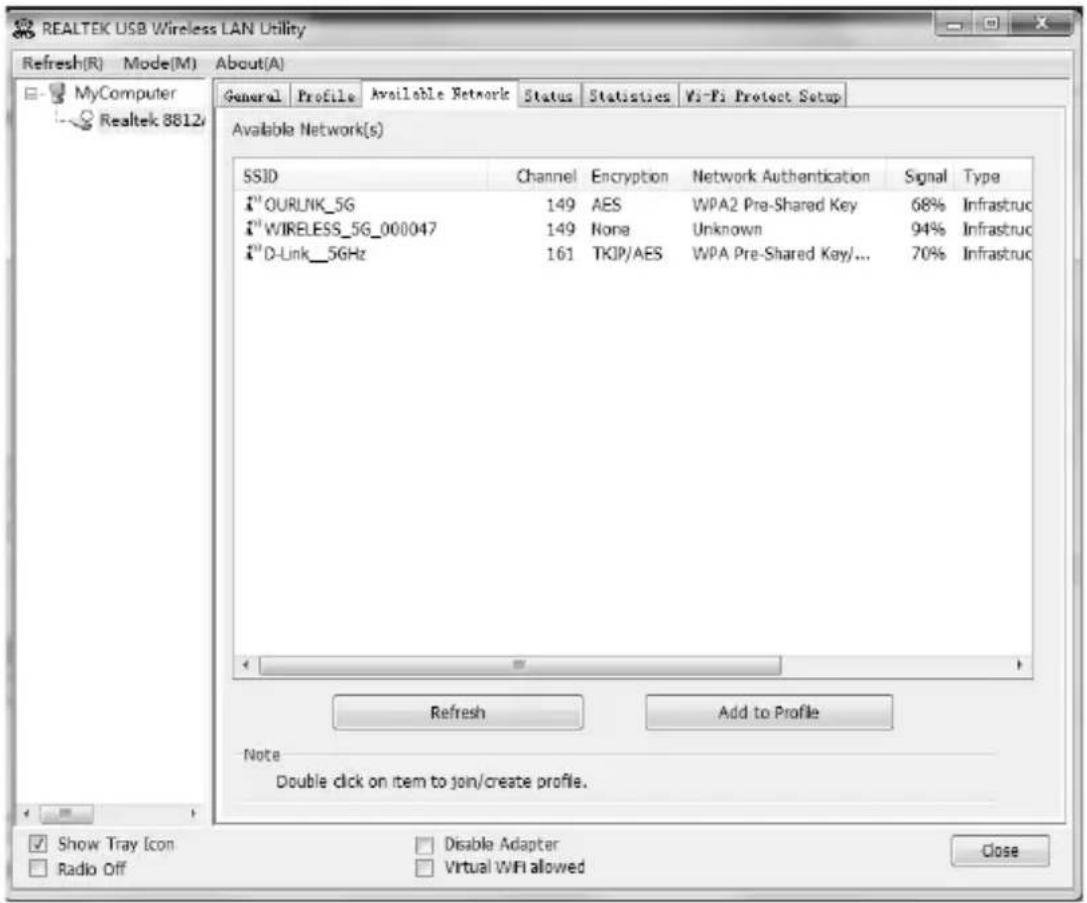Click the 94% signal value

click(x=928, y=229)
